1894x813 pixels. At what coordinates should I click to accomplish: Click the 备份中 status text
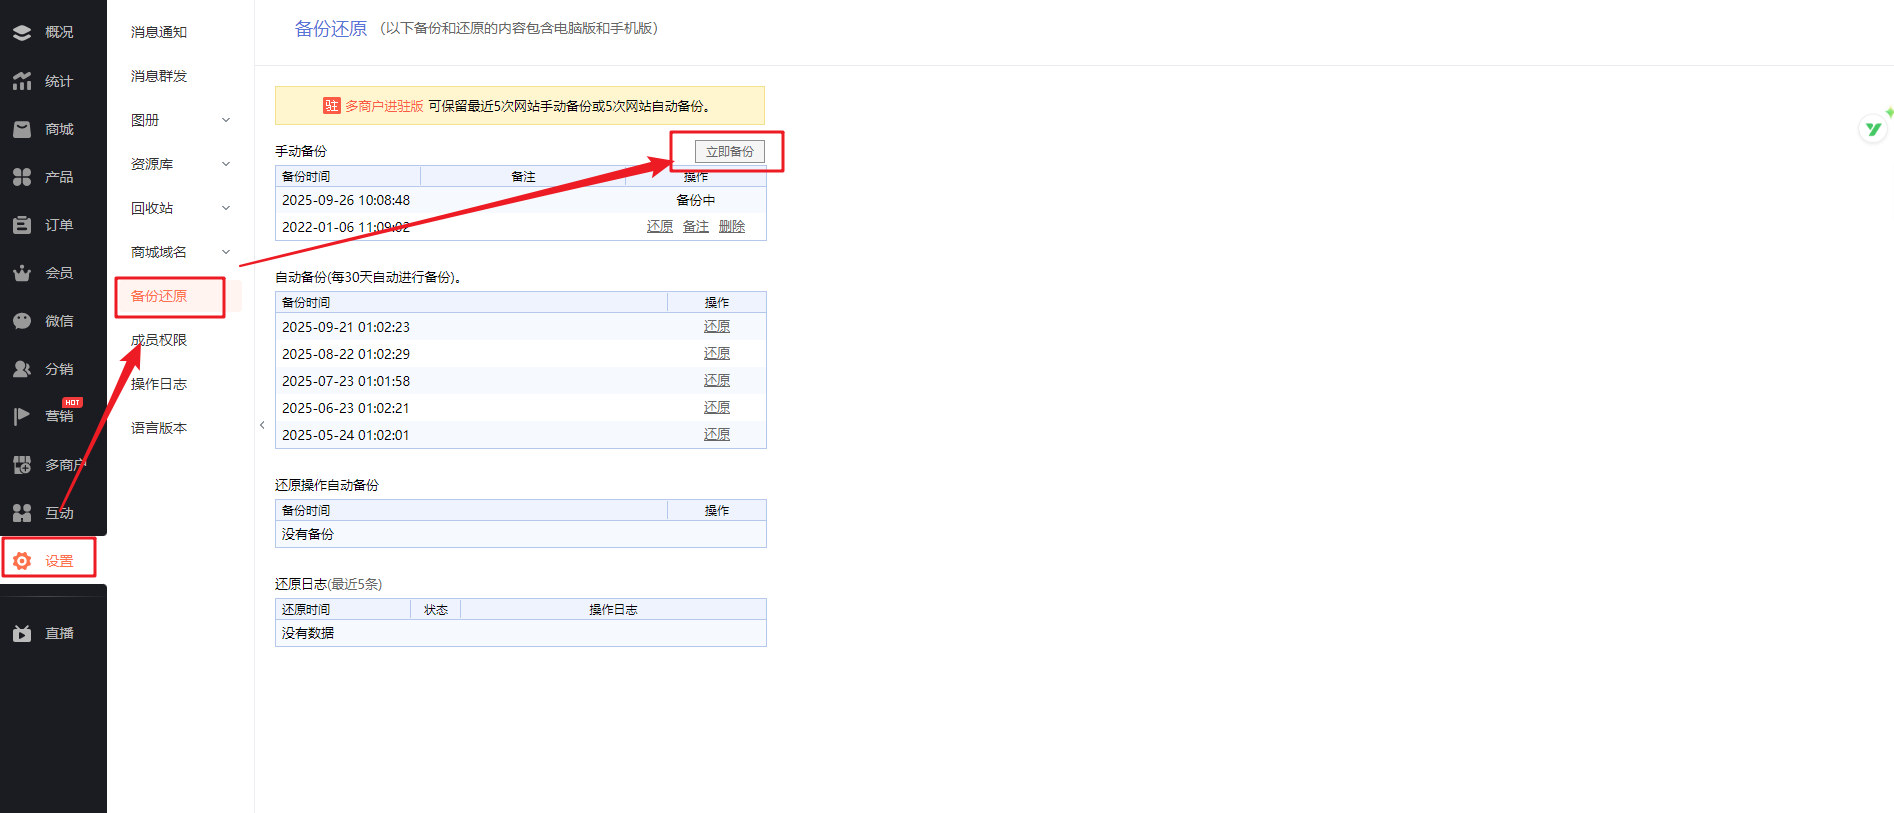pos(696,200)
